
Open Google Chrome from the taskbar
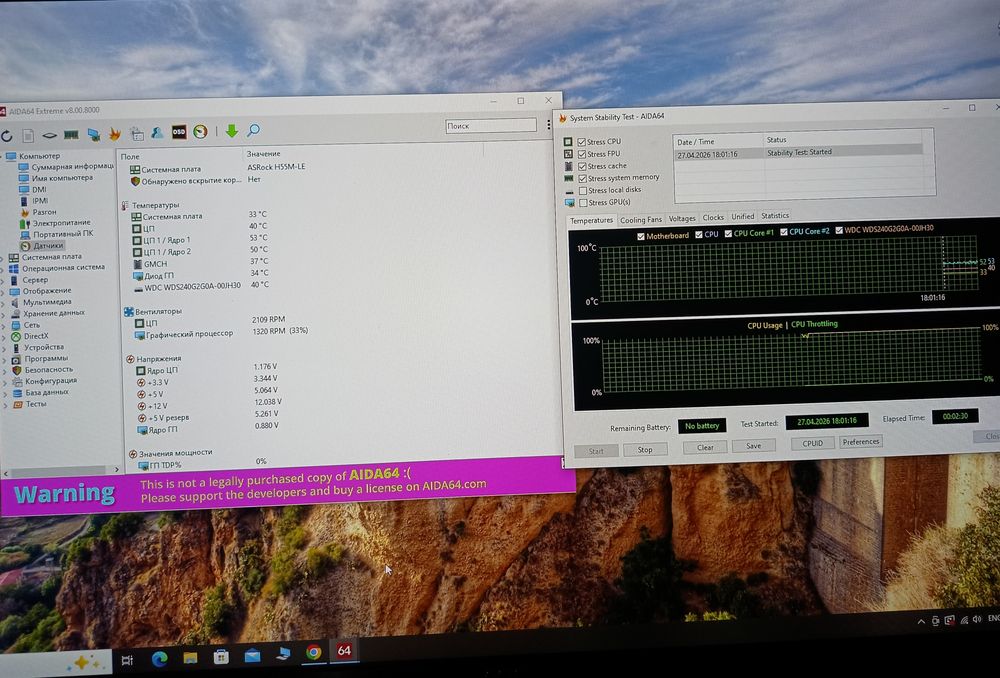pos(313,652)
